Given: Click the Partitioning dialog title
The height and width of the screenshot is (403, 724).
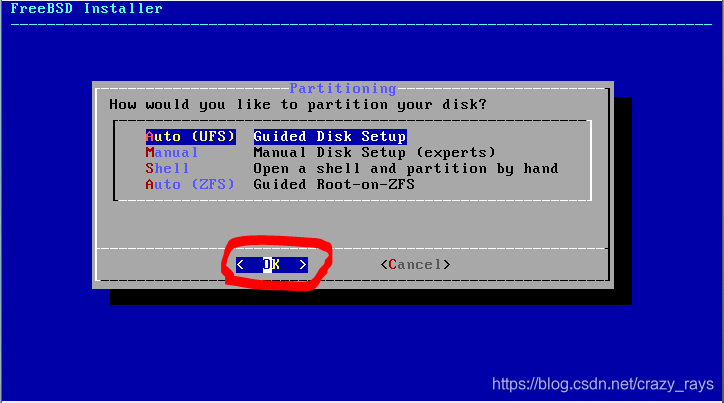Looking at the screenshot, I should pos(343,88).
